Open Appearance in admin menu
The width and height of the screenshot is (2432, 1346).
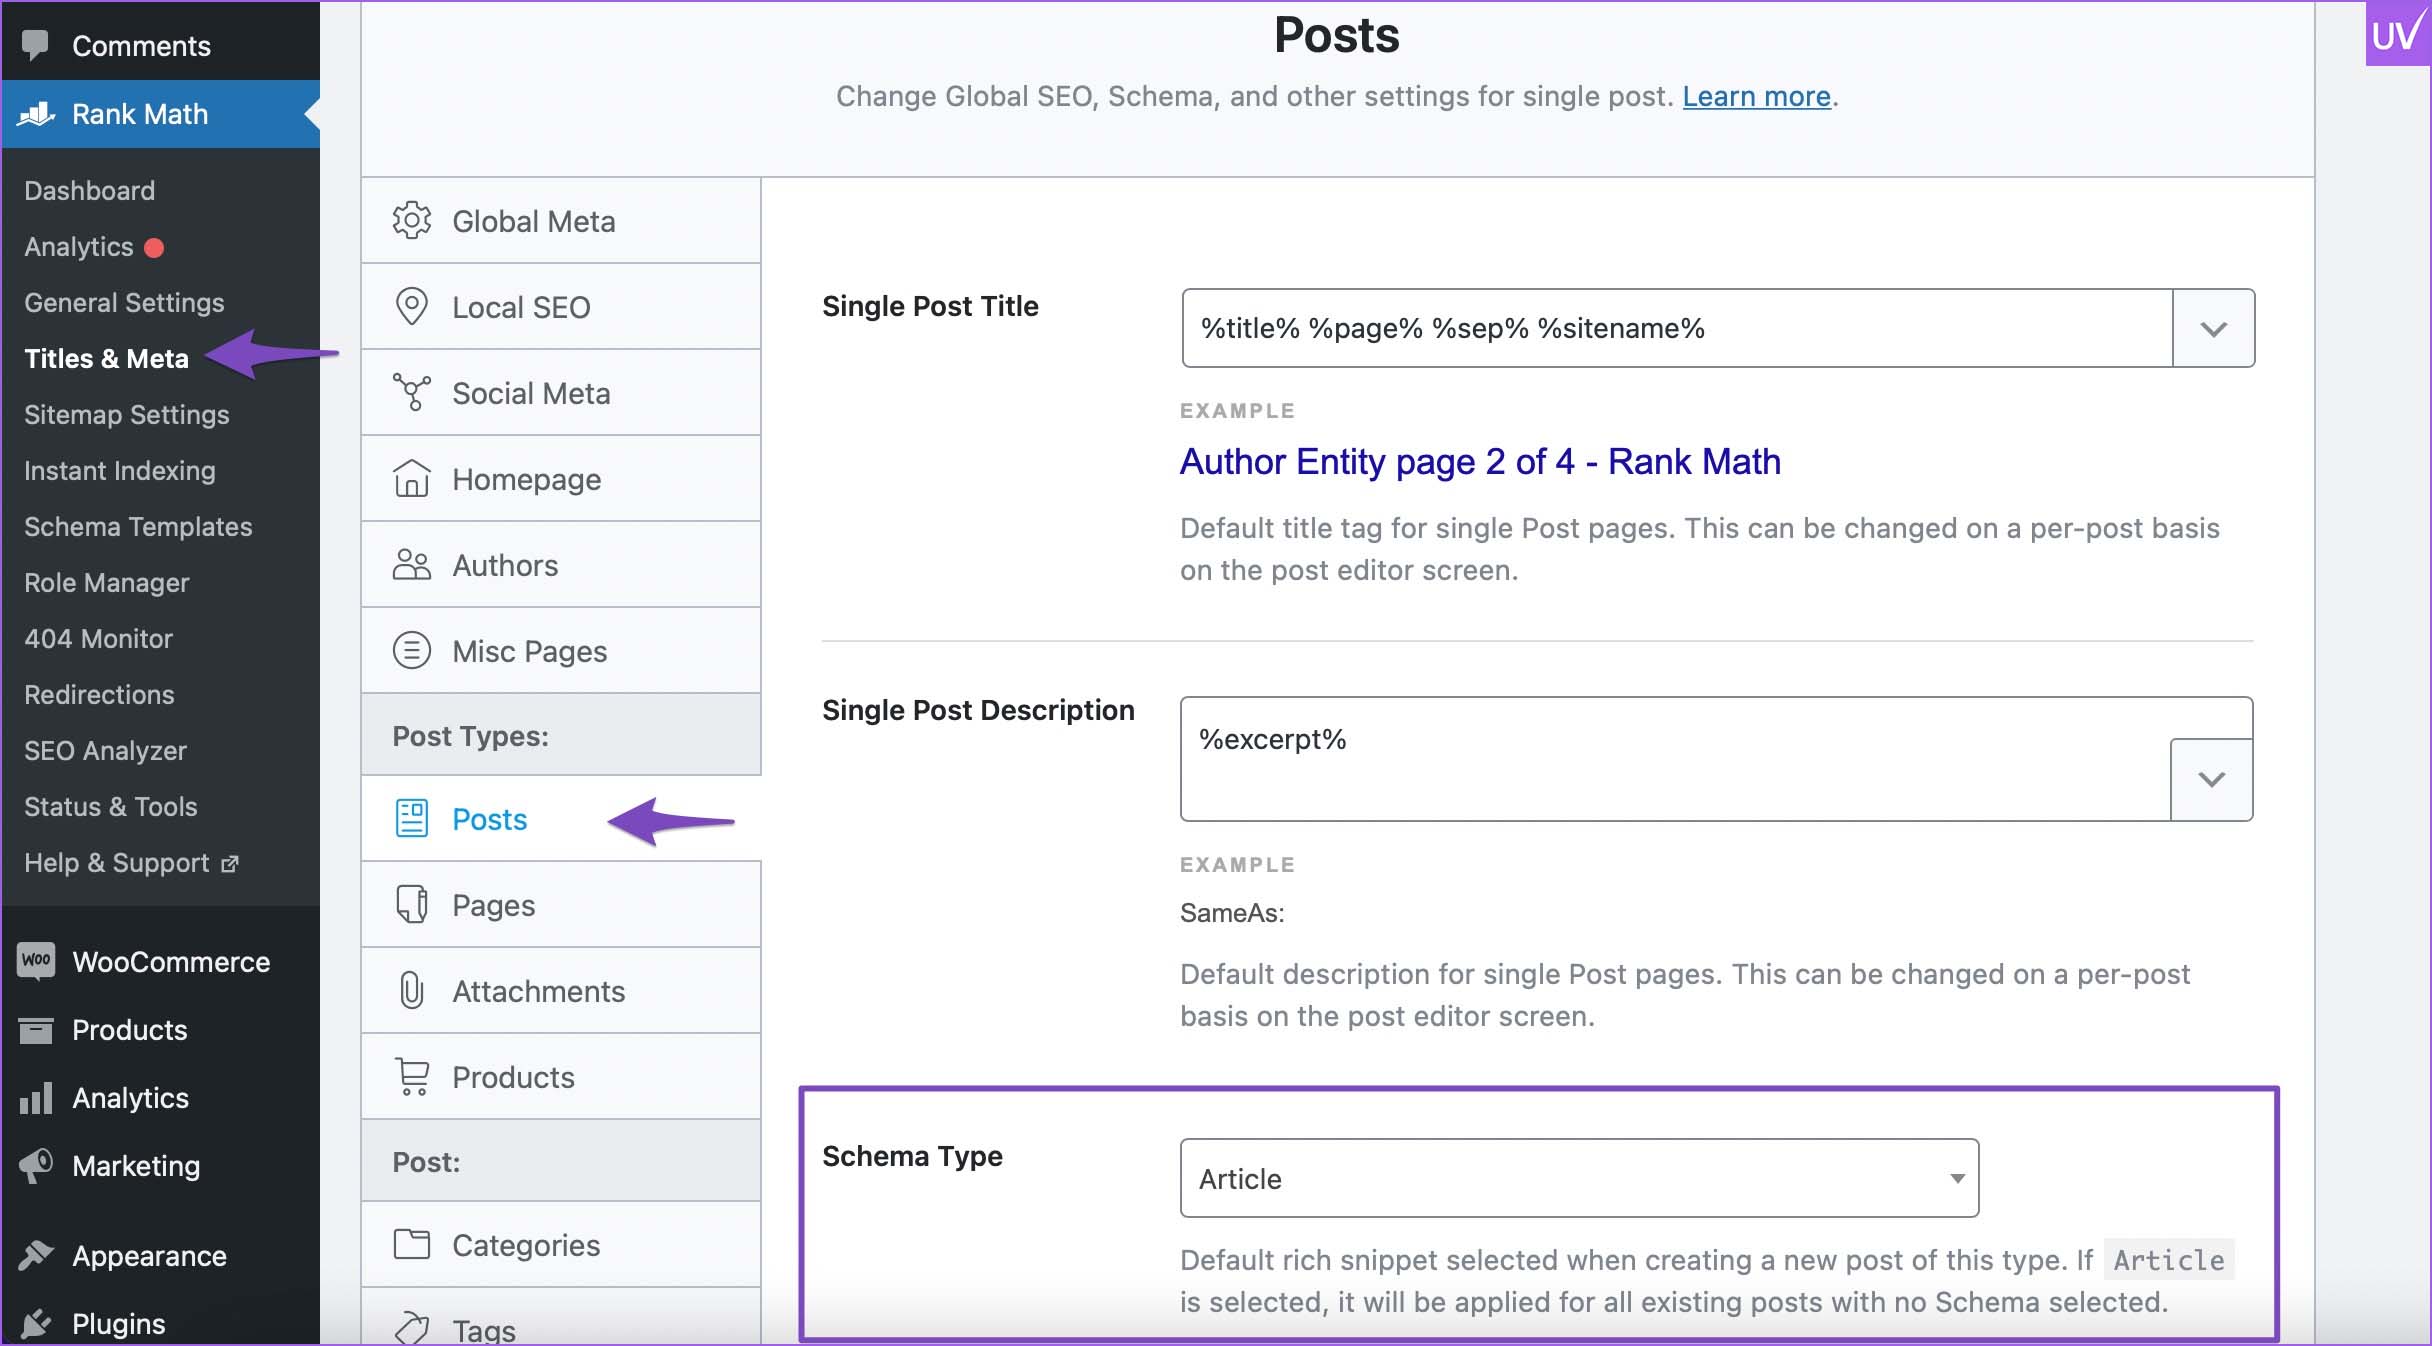pyautogui.click(x=160, y=1255)
